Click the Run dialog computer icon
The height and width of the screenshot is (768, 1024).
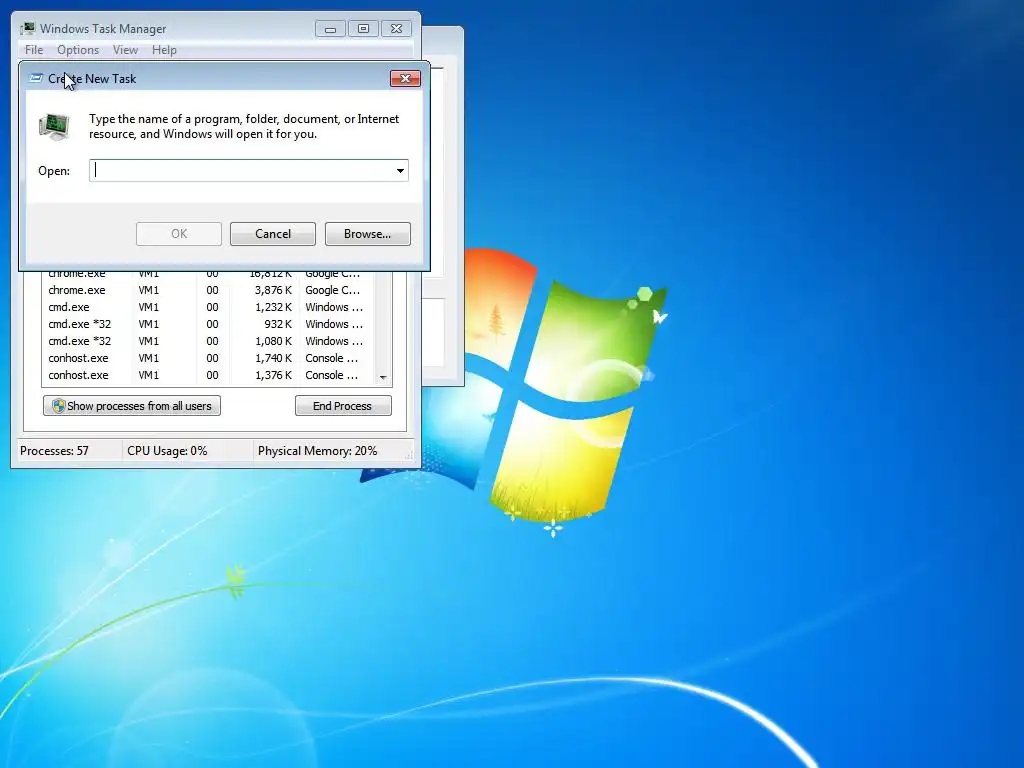(x=54, y=126)
